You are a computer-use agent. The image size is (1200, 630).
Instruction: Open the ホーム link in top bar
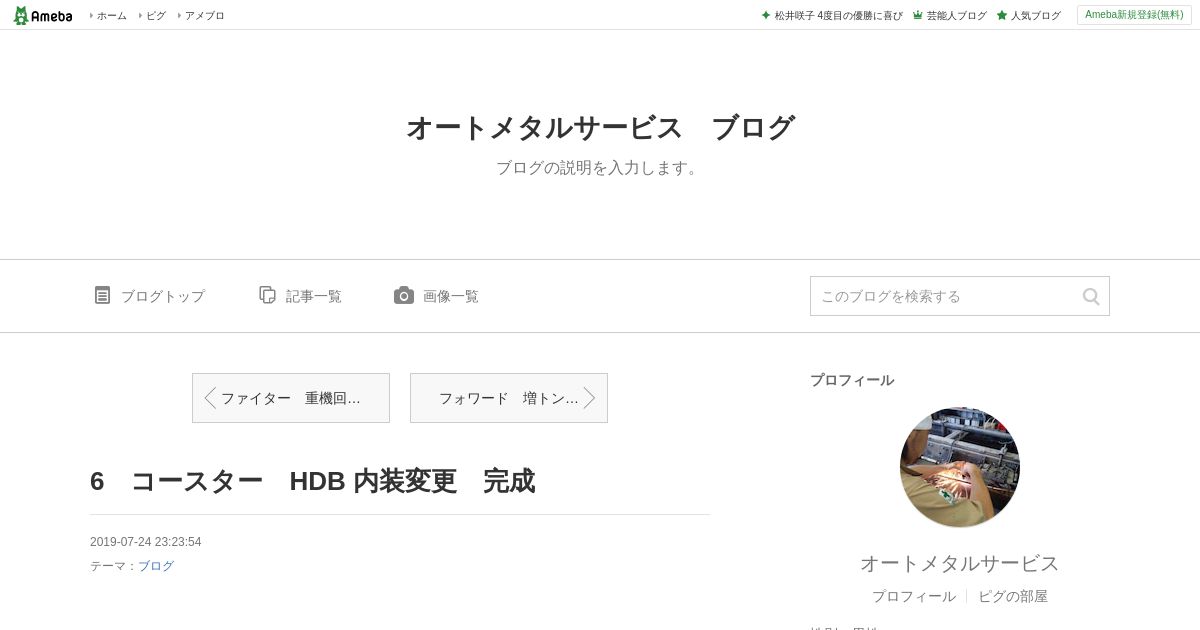pyautogui.click(x=111, y=16)
